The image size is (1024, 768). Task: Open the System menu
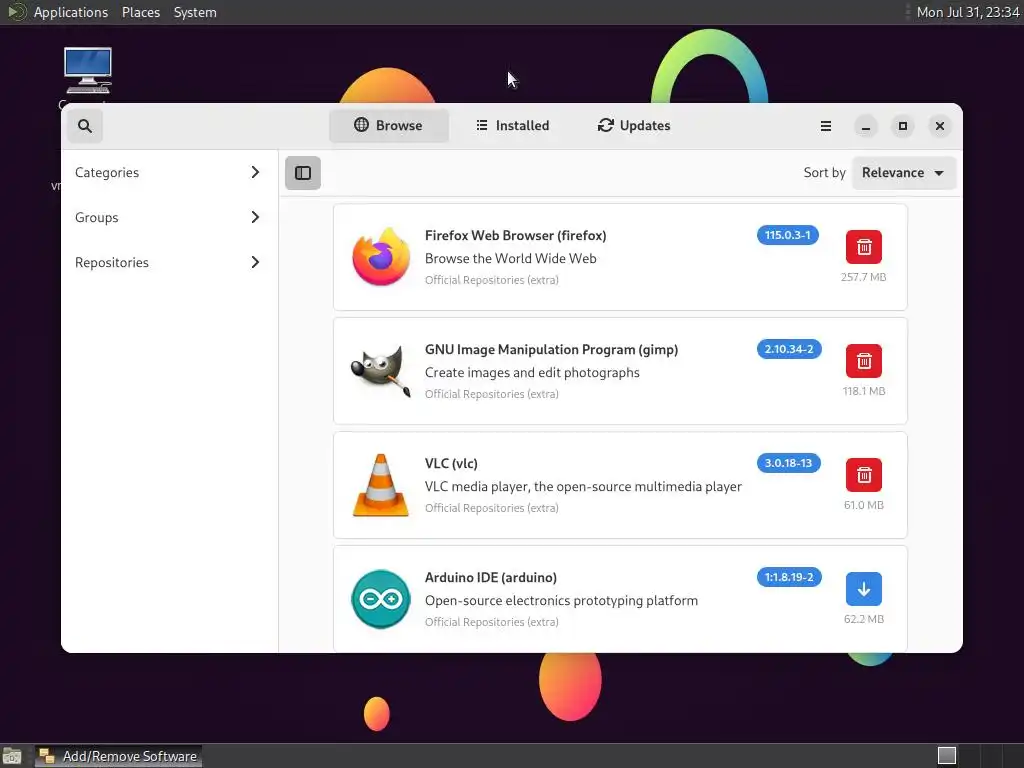(x=195, y=12)
